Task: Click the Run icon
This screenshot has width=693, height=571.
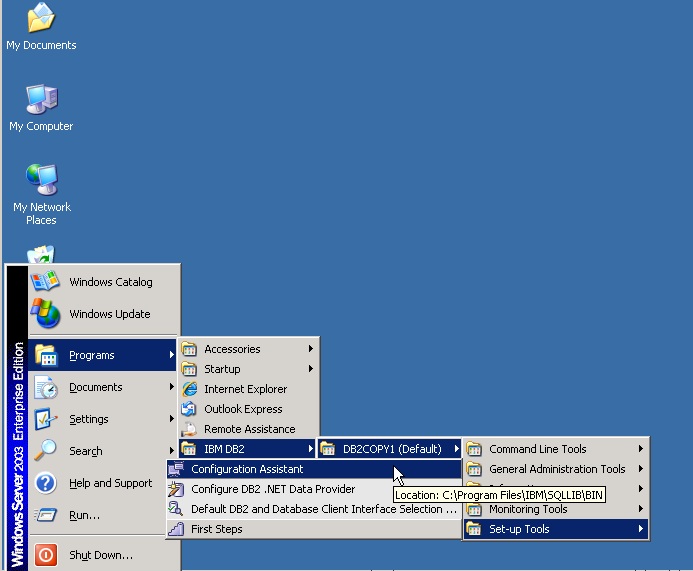Action: click(x=46, y=515)
